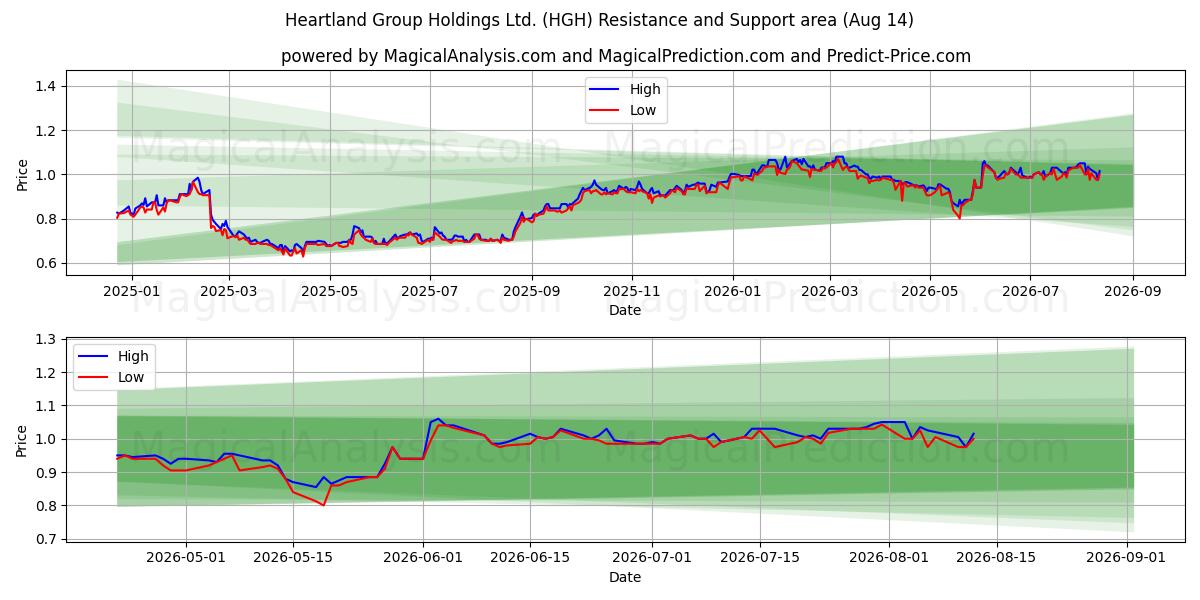Click the 'Price' y-axis label of bottom chart
Viewport: 1200px width, 600px height.
click(x=23, y=440)
